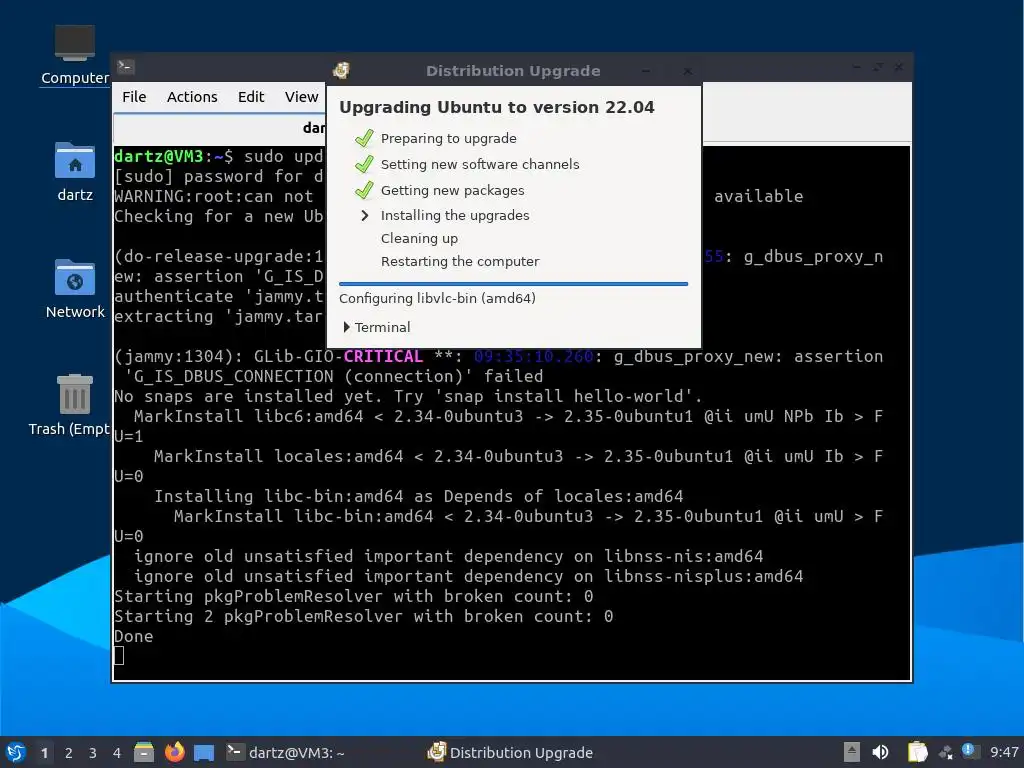This screenshot has width=1024, height=768.
Task: Switch to workspace 3
Action: [93, 753]
